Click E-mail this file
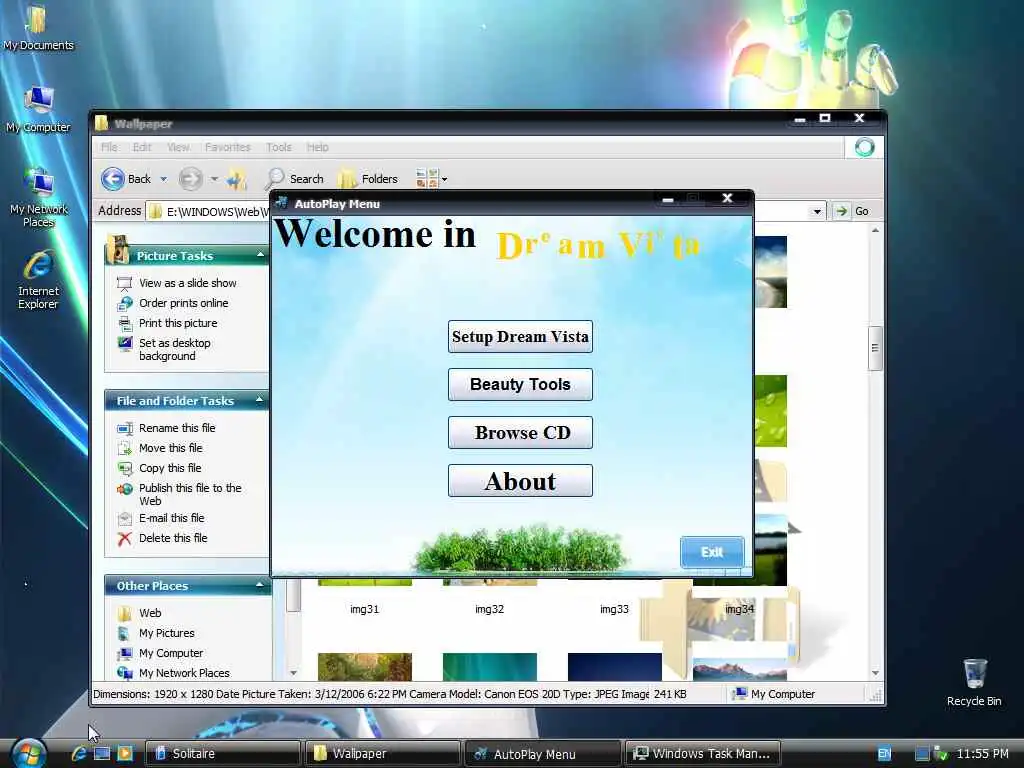Image resolution: width=1024 pixels, height=768 pixels. tap(171, 518)
